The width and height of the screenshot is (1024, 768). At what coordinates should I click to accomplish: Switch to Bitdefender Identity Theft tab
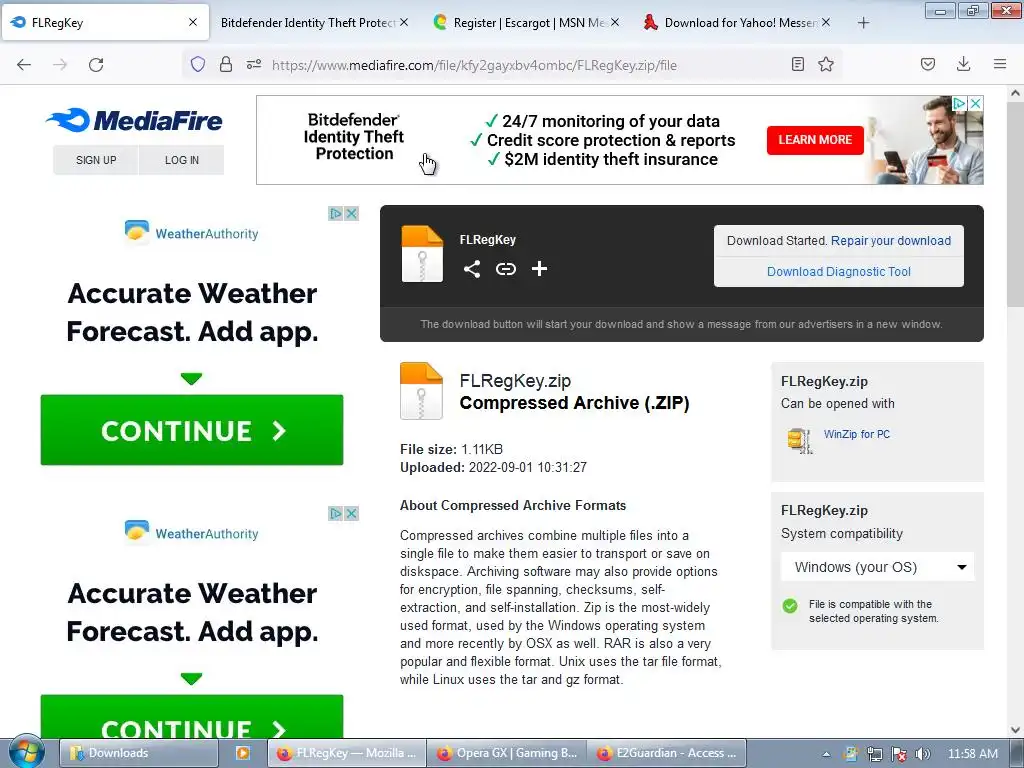(x=308, y=23)
